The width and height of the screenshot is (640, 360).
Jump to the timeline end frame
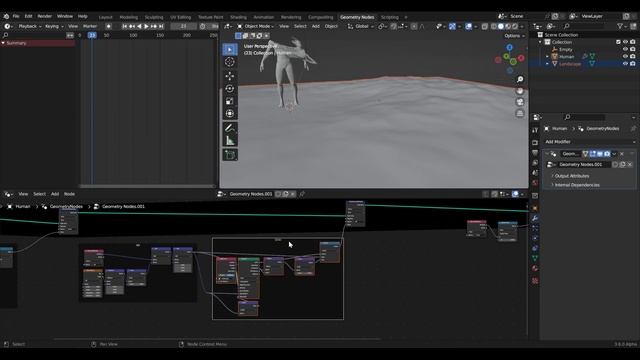tap(161, 26)
